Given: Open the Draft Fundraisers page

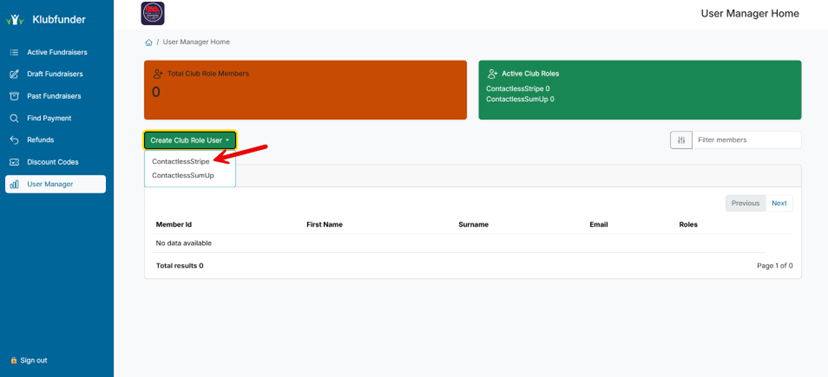Looking at the screenshot, I should click(55, 74).
